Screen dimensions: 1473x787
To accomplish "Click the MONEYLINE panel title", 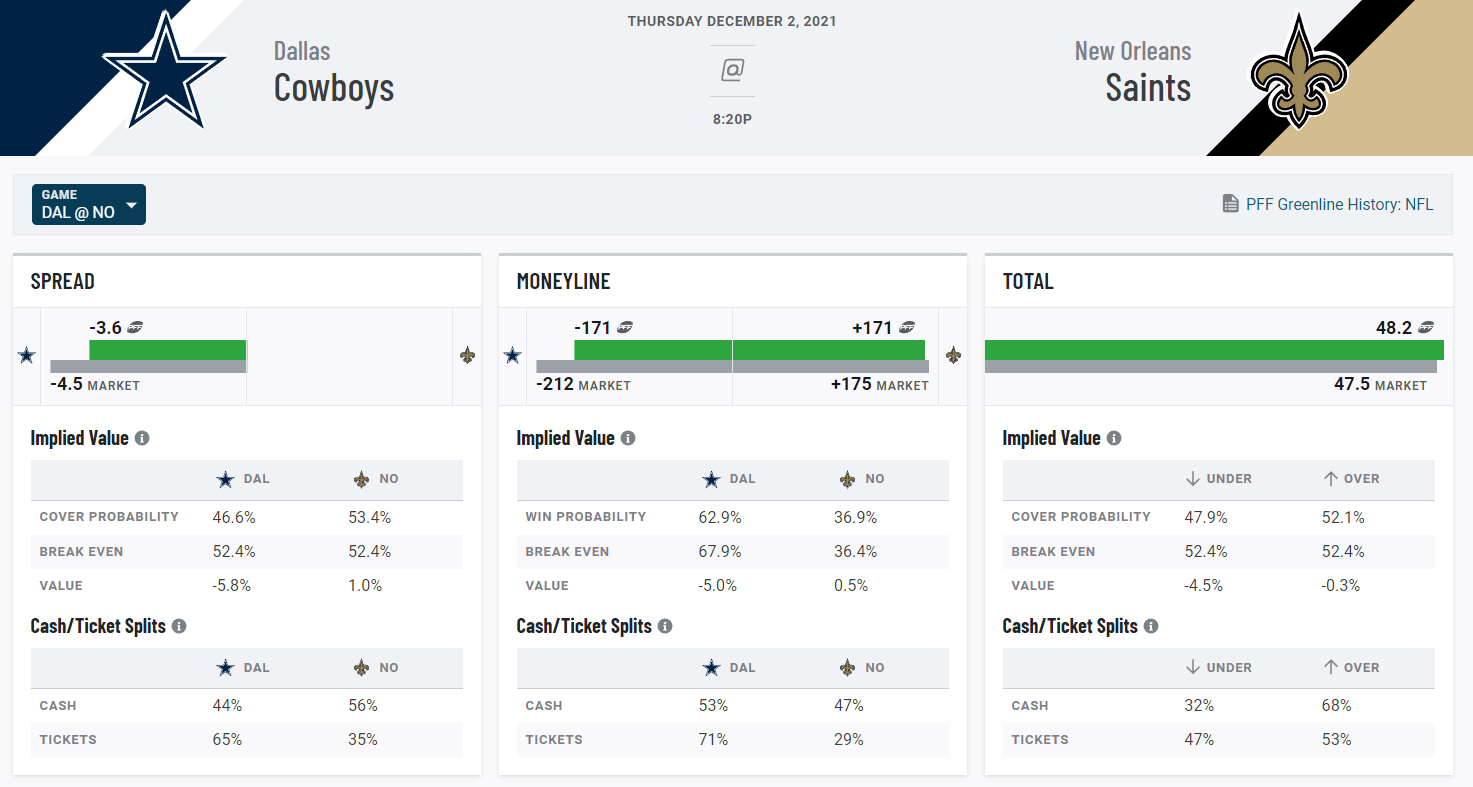I will [x=565, y=281].
